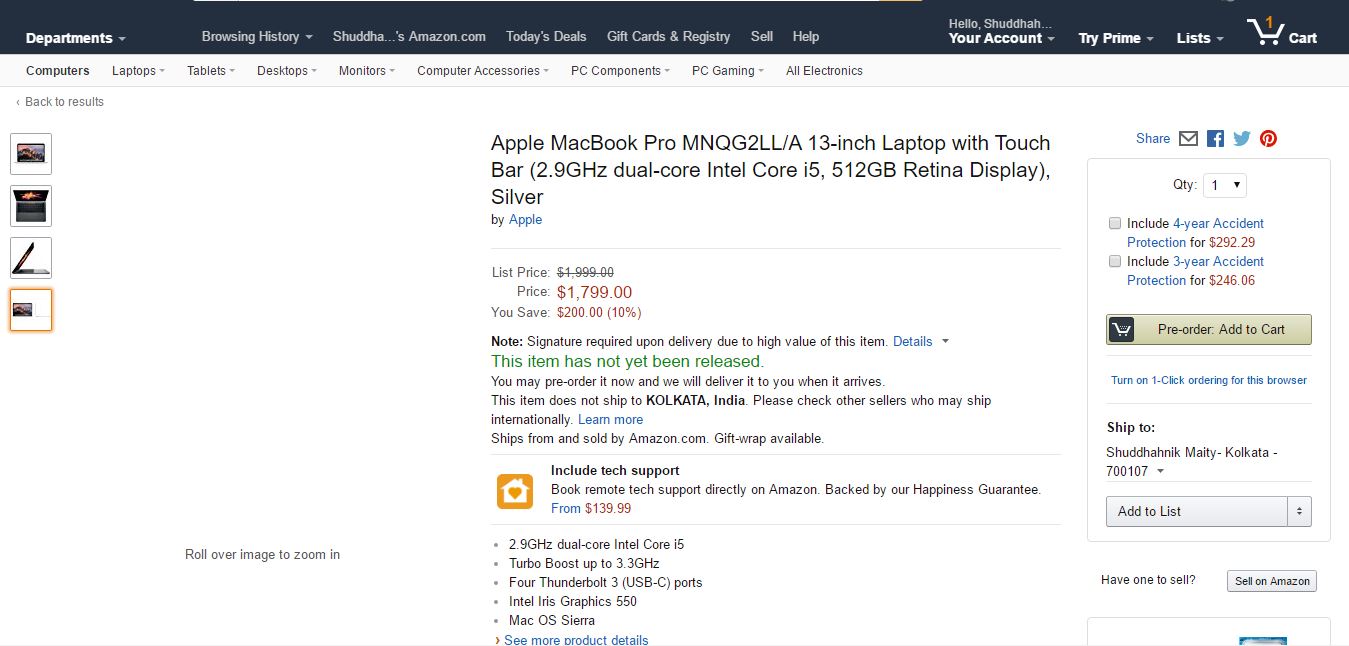Click cart icon on Pre-order button

tap(1121, 330)
